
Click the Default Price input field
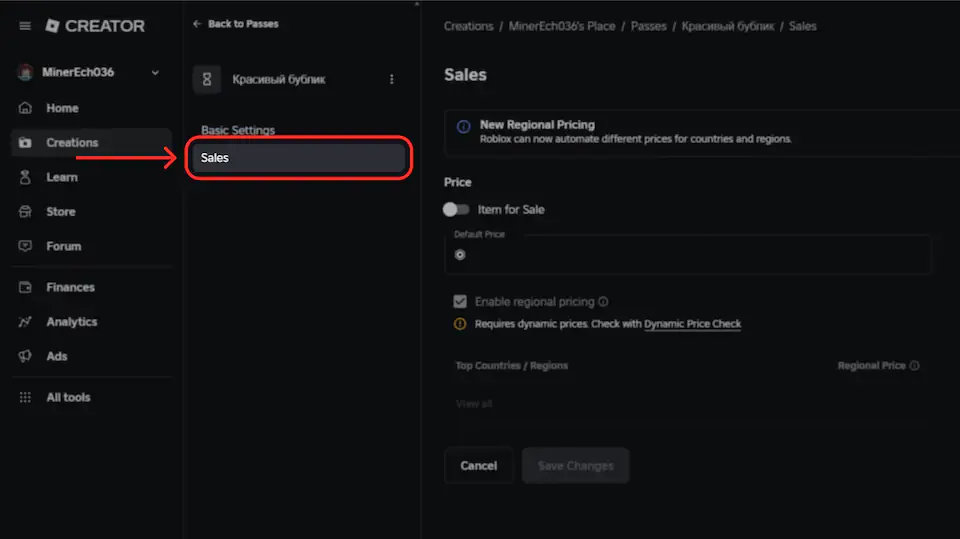click(690, 255)
